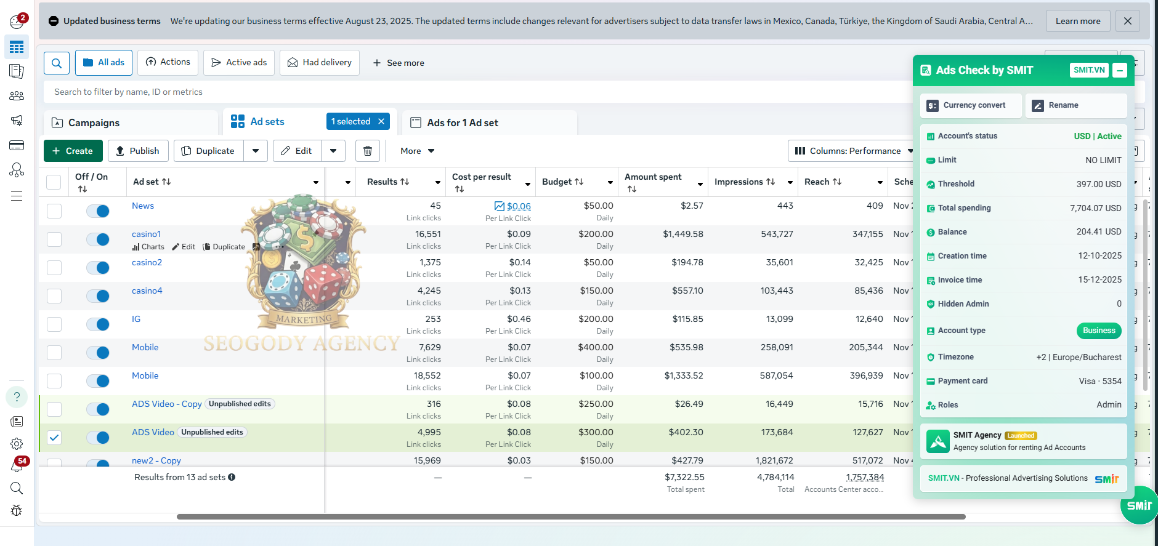1158x546 pixels.
Task: Expand the Edit button dropdown arrow
Action: (x=333, y=151)
